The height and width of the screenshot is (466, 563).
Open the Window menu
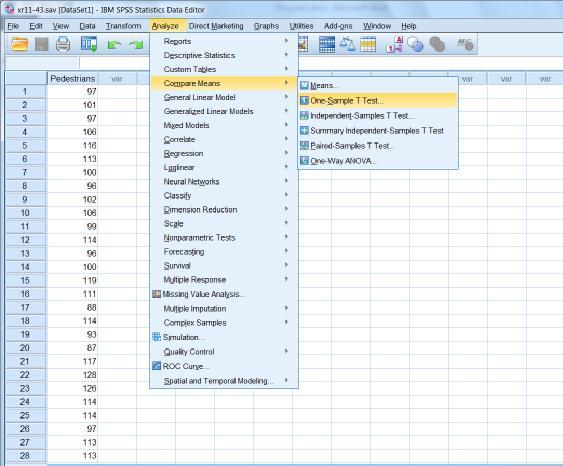pos(377,26)
